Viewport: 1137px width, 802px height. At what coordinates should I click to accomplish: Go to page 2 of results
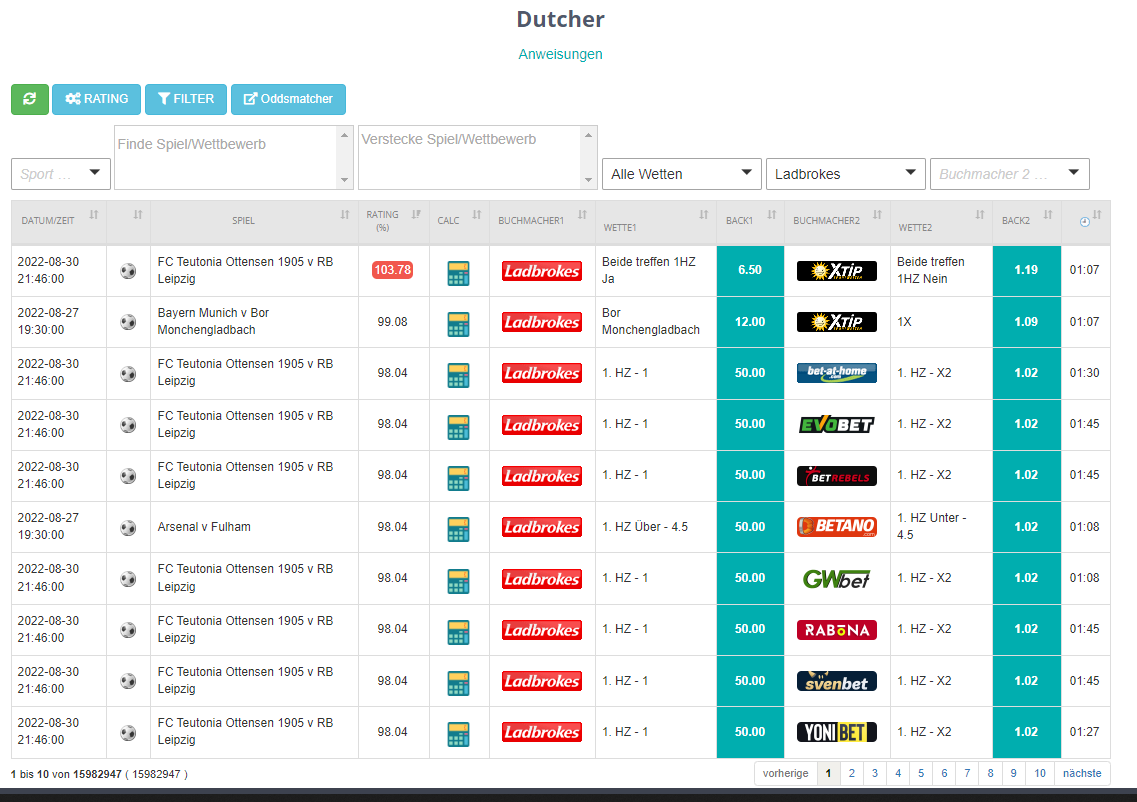point(851,773)
